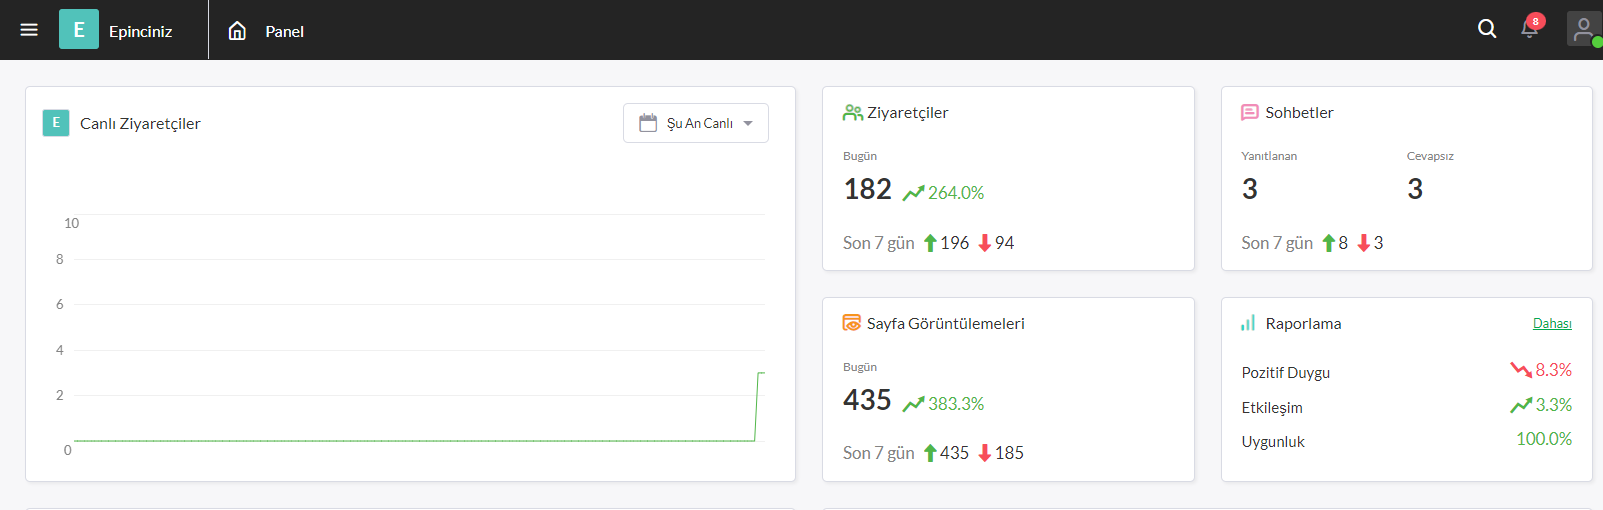The height and width of the screenshot is (510, 1603).
Task: Click the home Panel icon
Action: [237, 31]
